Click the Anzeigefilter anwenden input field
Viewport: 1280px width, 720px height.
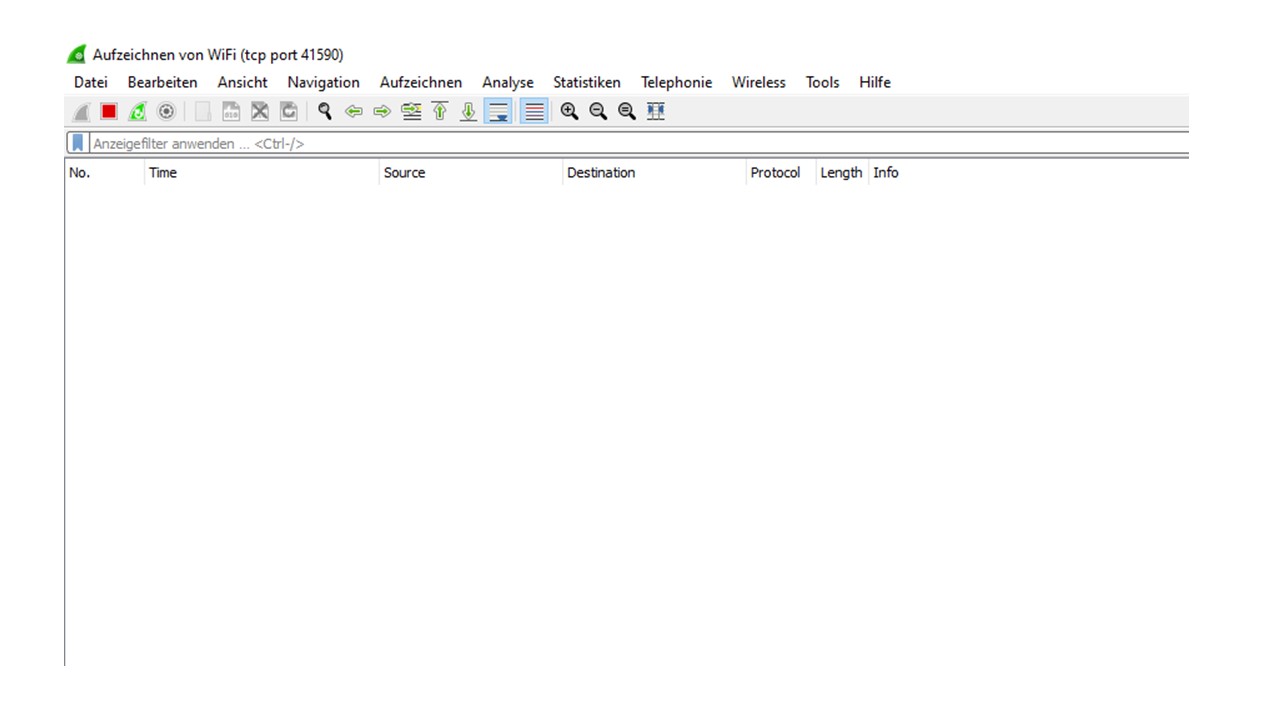638,144
